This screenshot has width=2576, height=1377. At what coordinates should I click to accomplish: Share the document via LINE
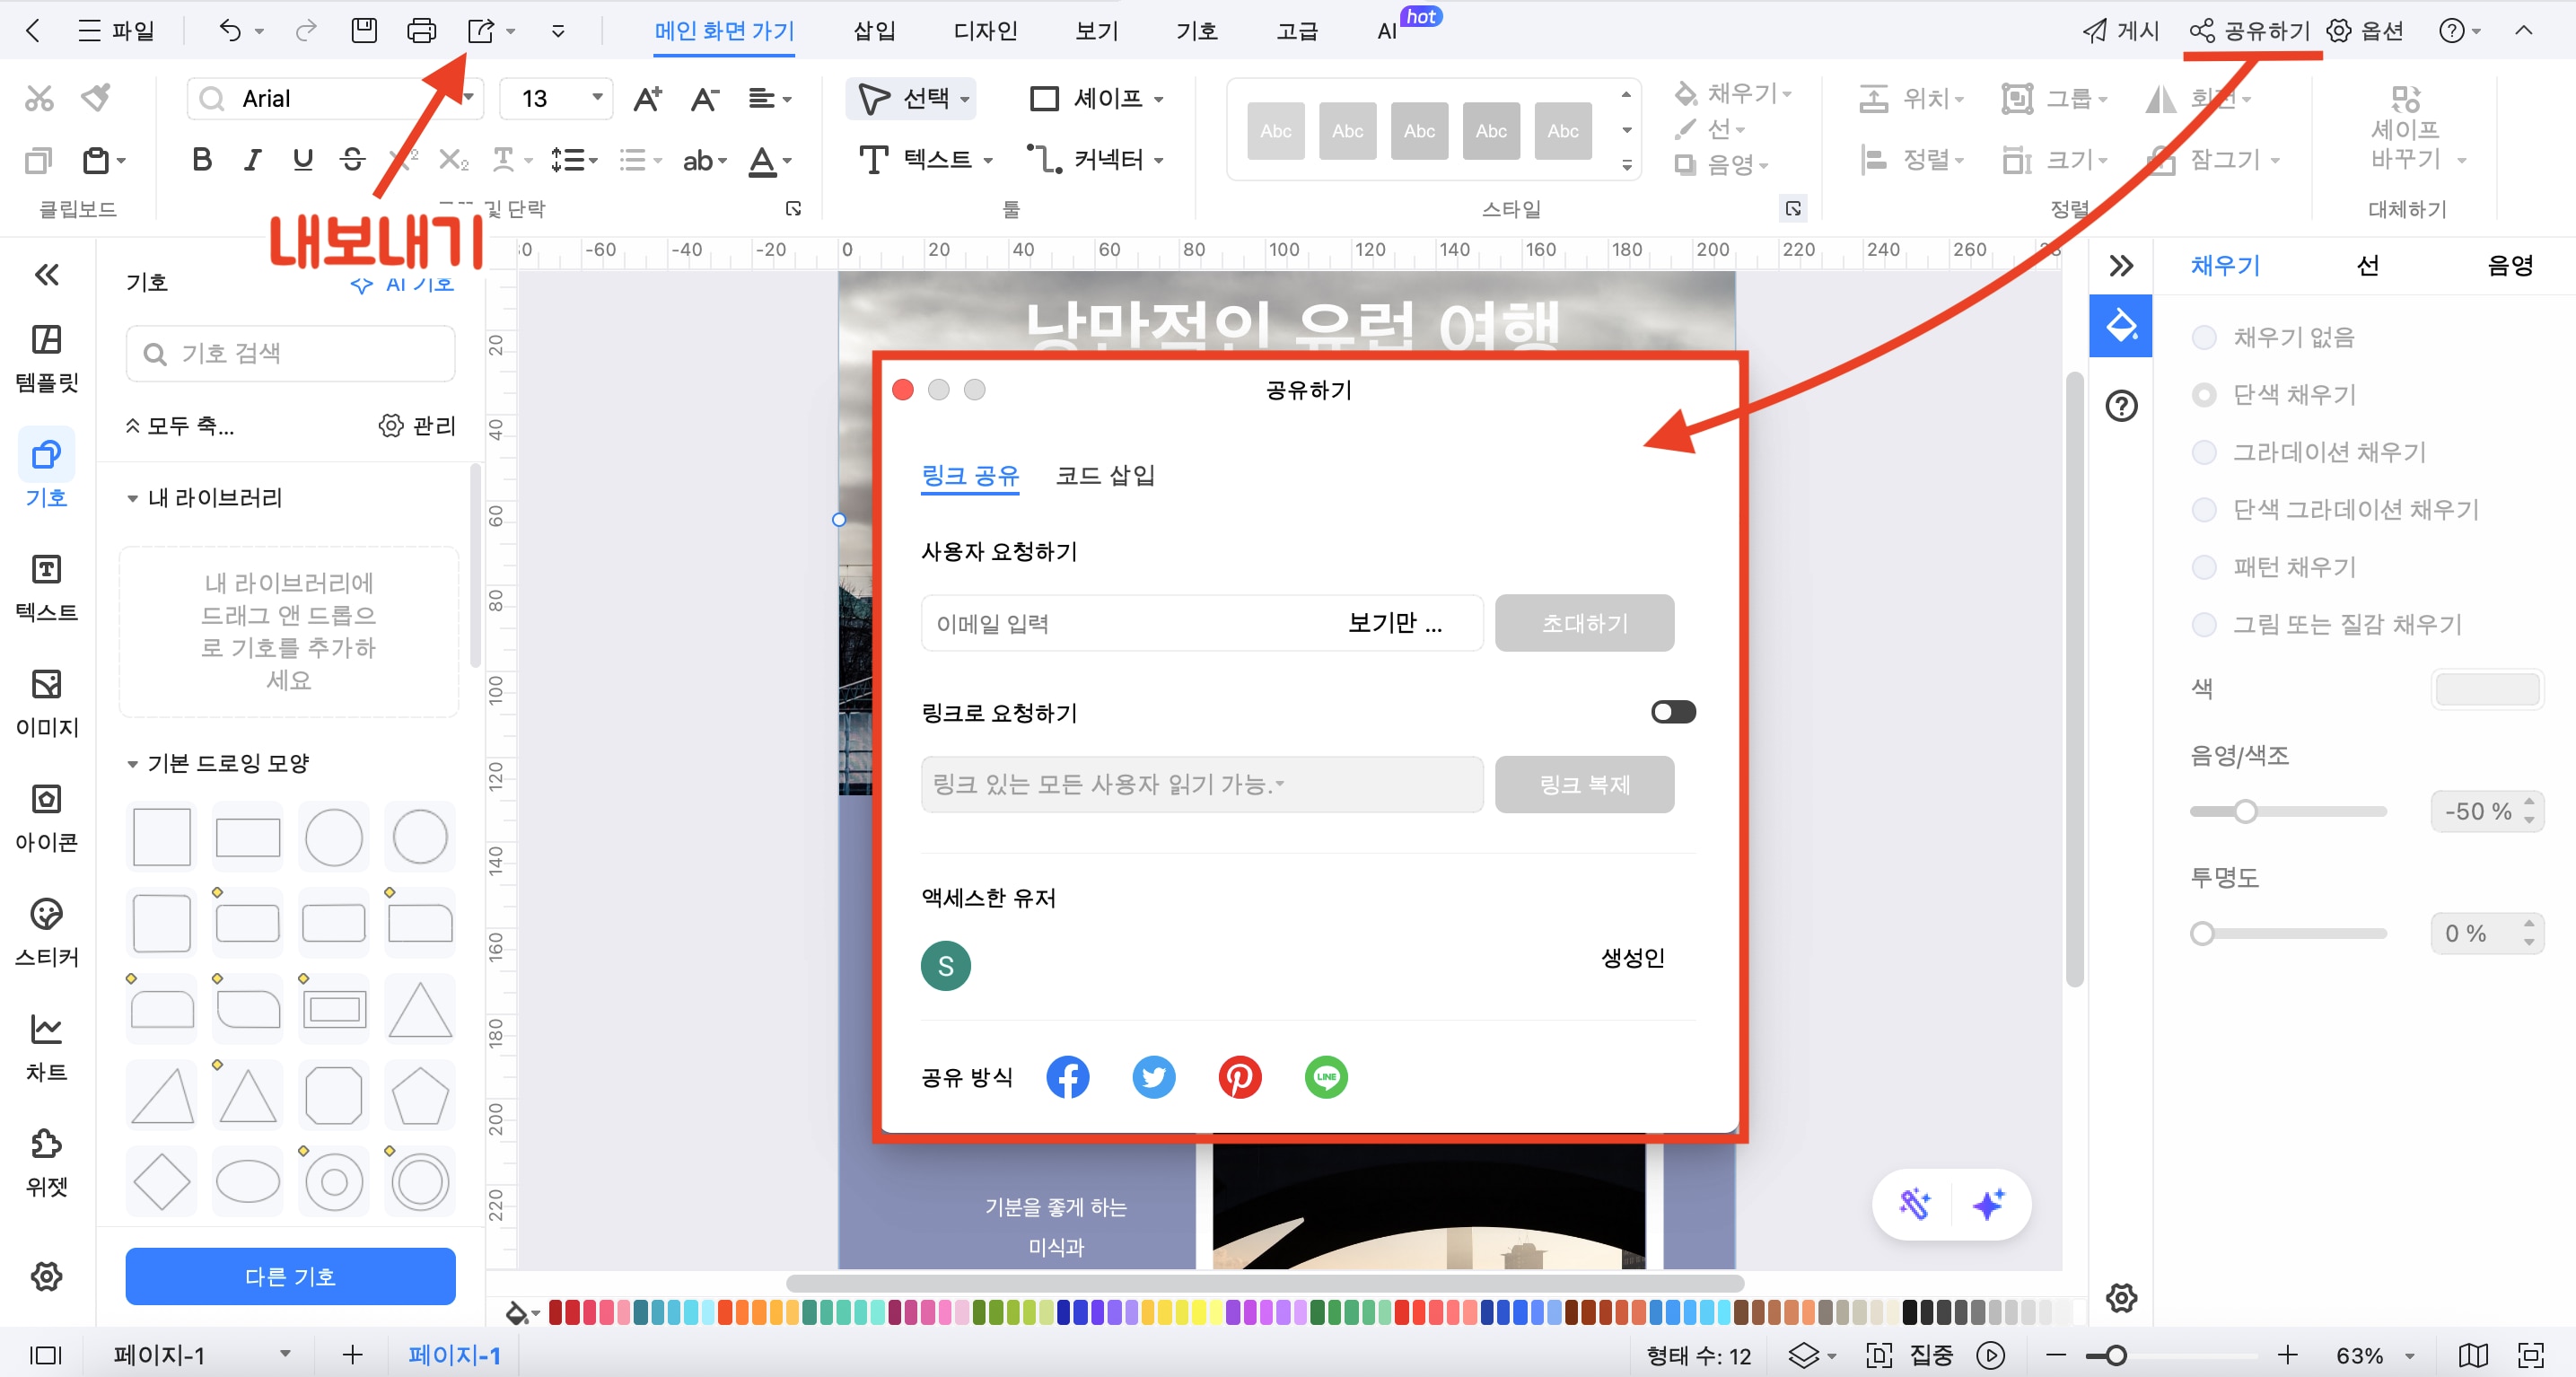[x=1325, y=1077]
